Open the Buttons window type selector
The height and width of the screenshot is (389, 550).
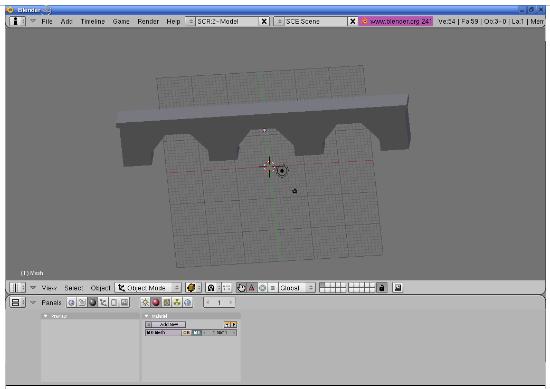pyautogui.click(x=17, y=302)
